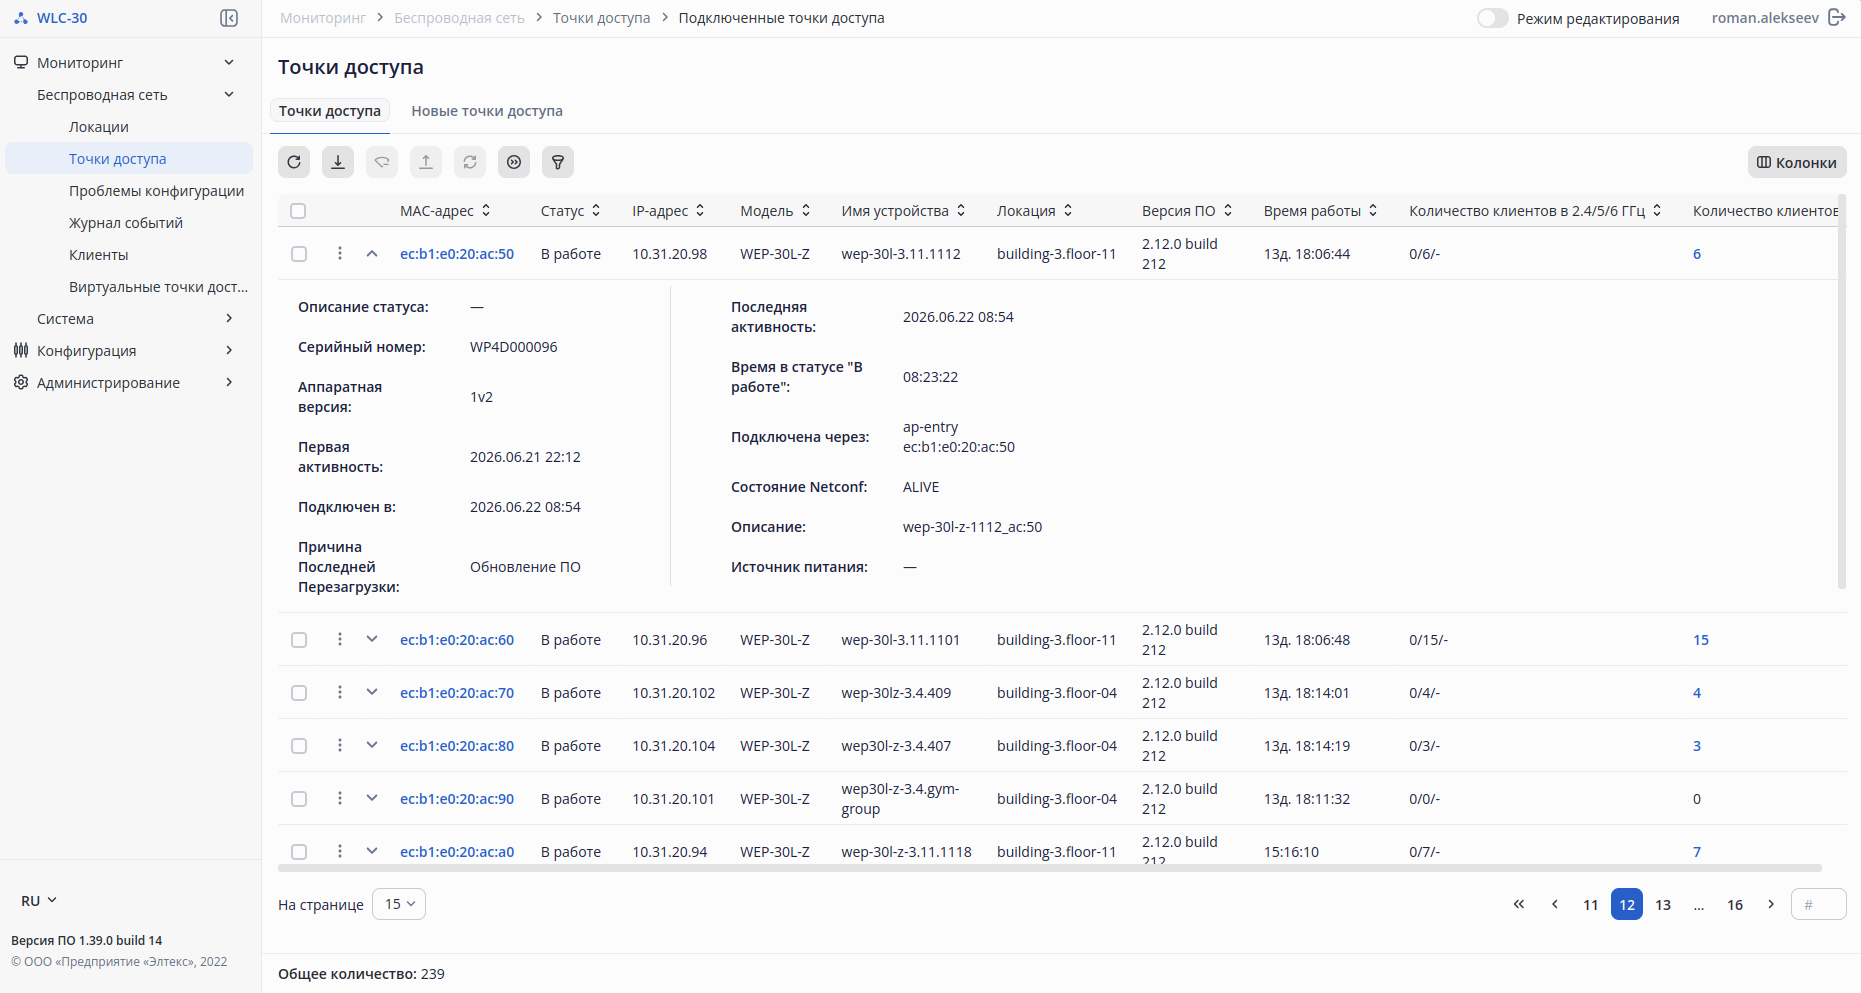Open the table filter funnel icon
1861x993 pixels.
coord(558,162)
